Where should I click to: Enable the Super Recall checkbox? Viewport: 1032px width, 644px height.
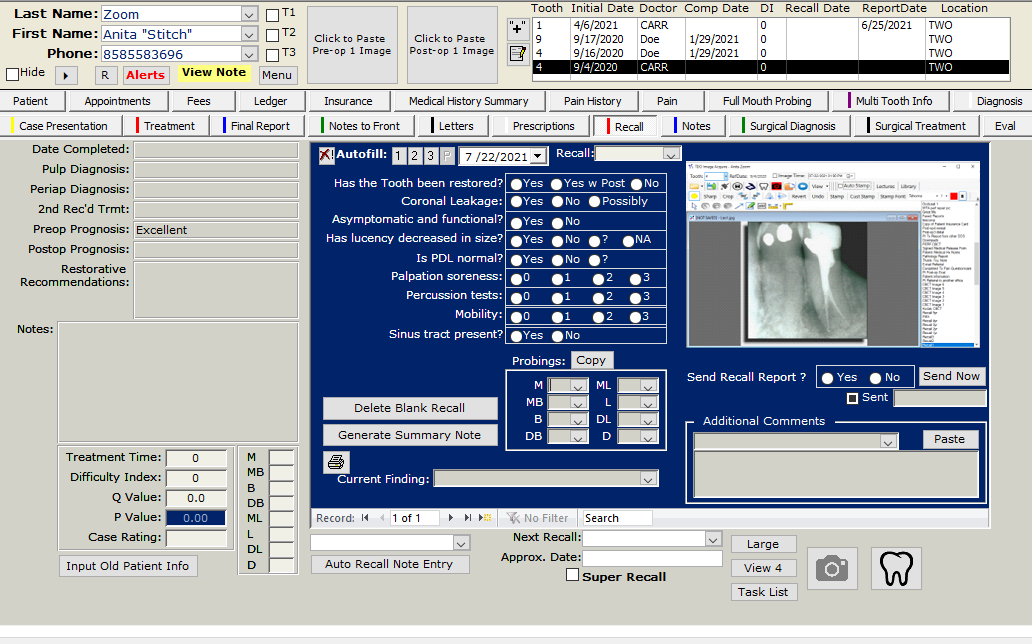[x=572, y=576]
